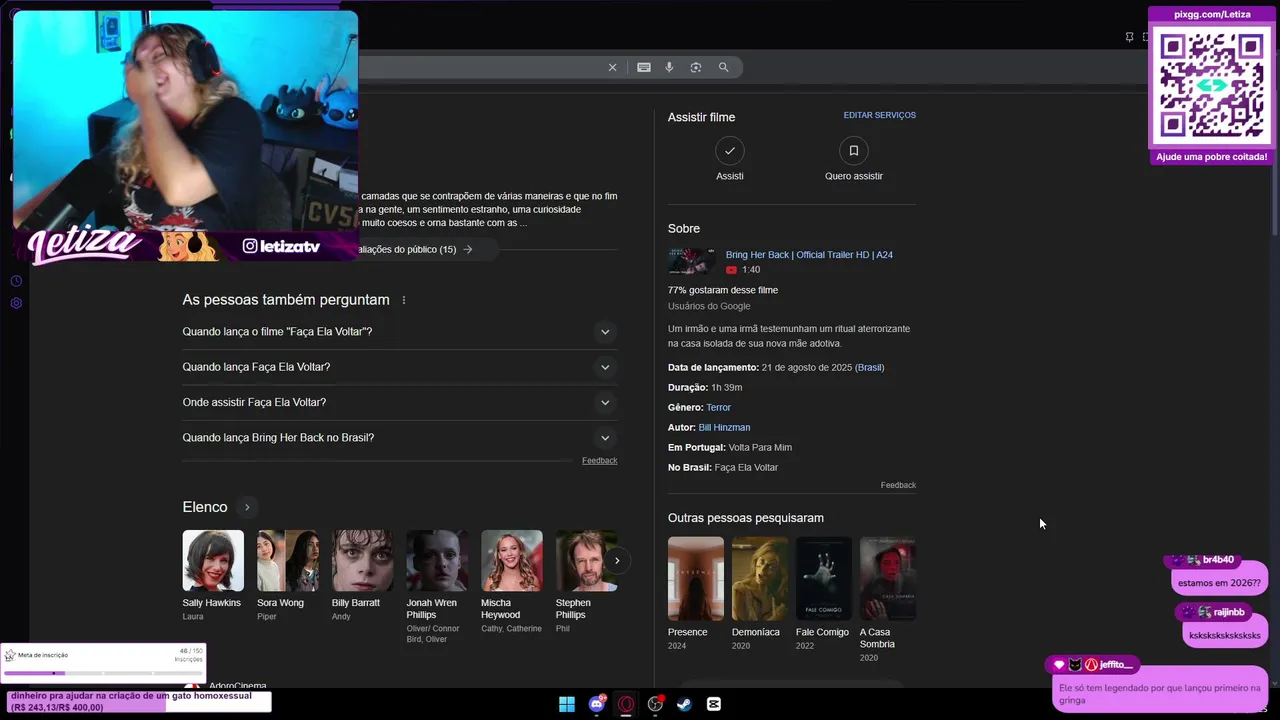Open Demoníaca 2020 movie poster
The height and width of the screenshot is (720, 1280).
(x=760, y=578)
